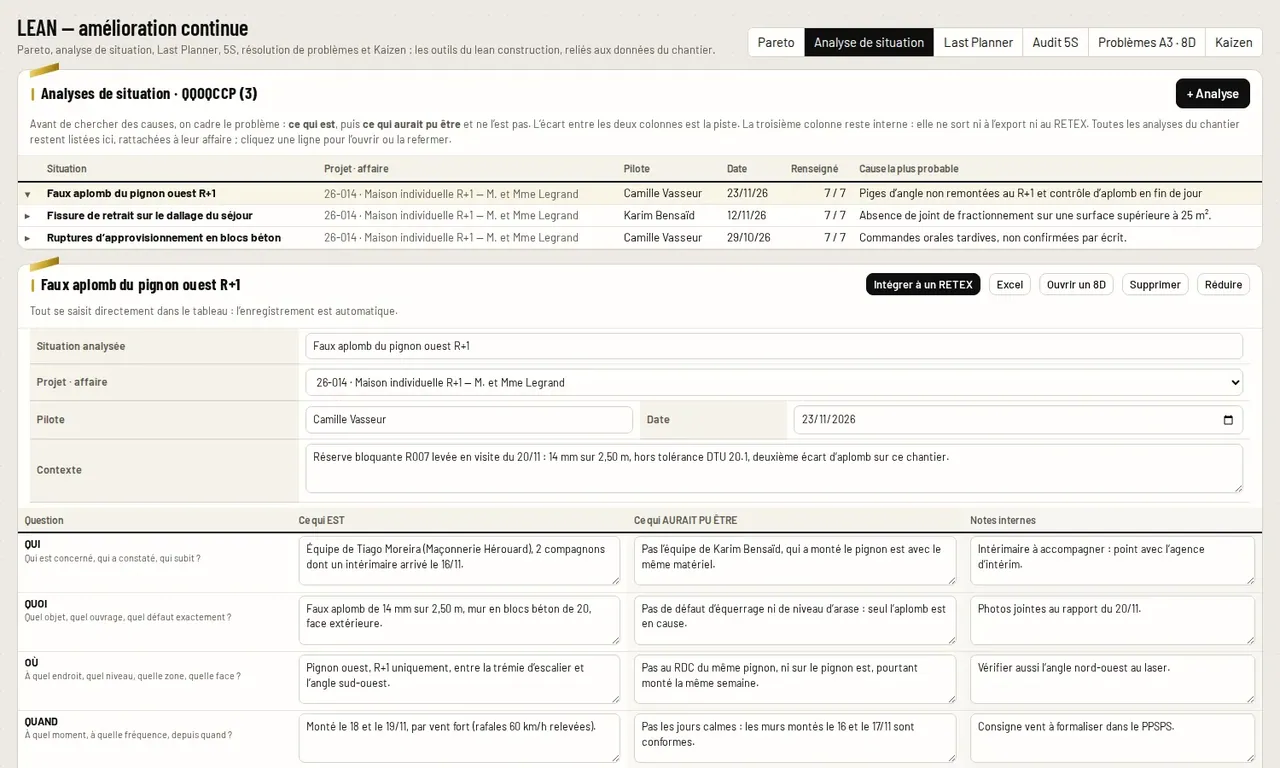
Task: Switch to the Pareto tab
Action: (x=776, y=42)
